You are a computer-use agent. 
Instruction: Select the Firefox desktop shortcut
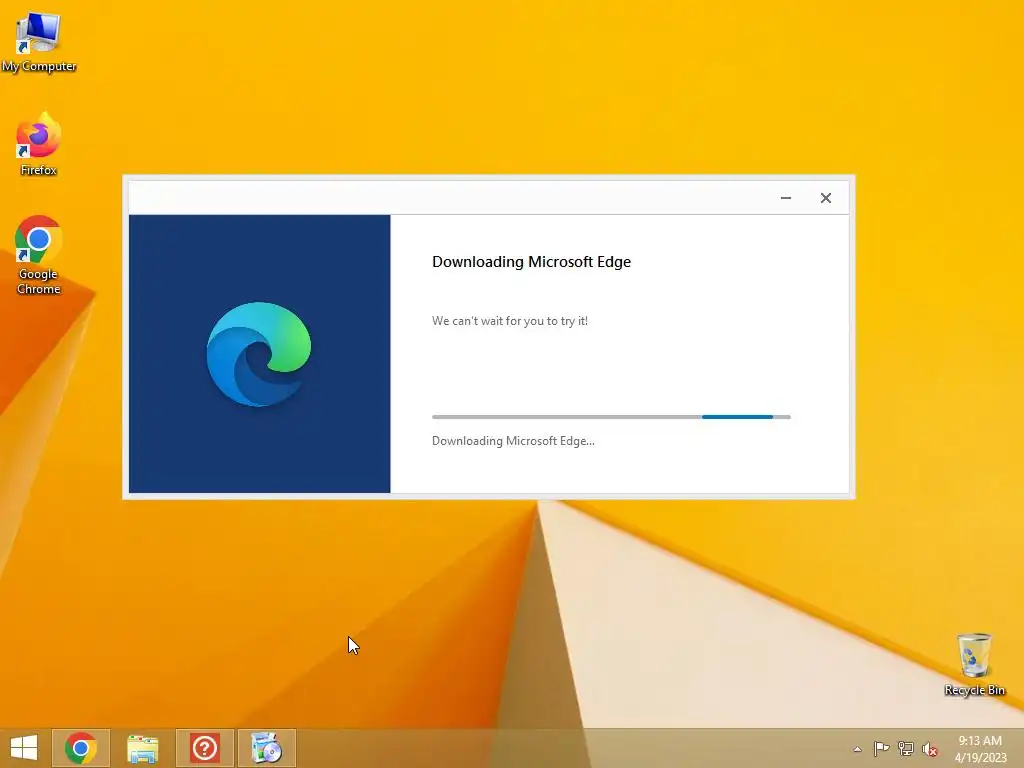(39, 144)
